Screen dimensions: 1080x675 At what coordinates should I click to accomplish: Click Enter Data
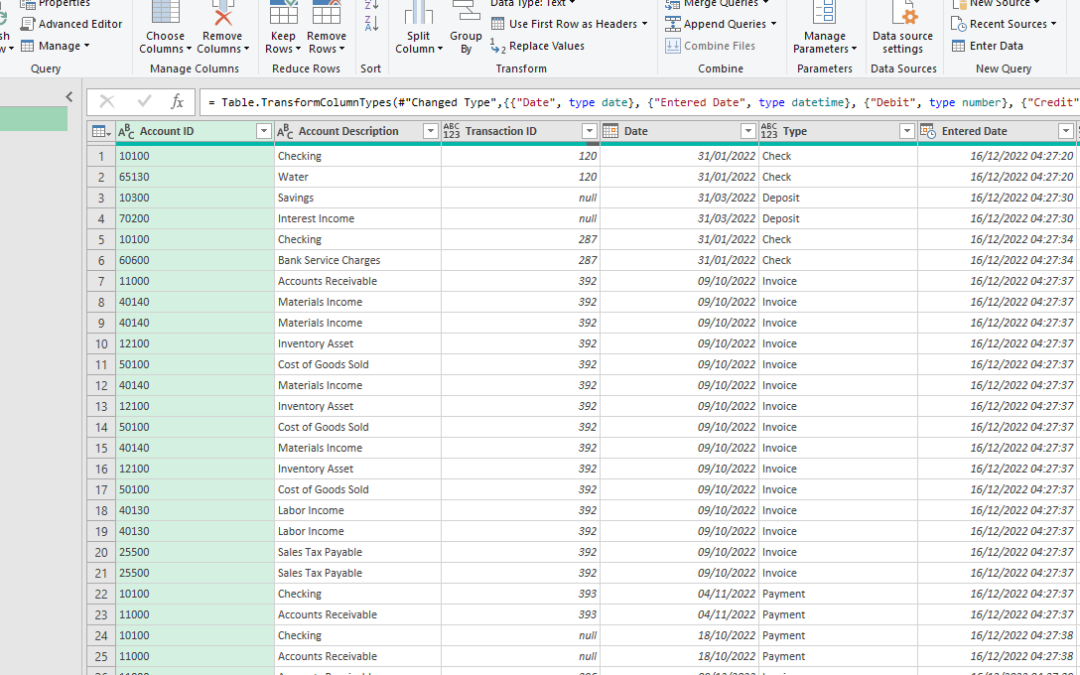click(x=987, y=46)
